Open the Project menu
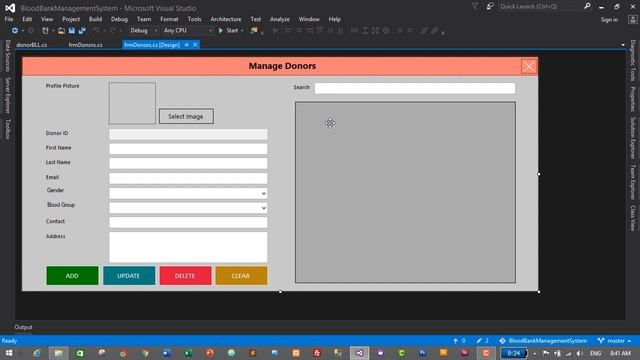This screenshot has width=640, height=360. coord(71,19)
